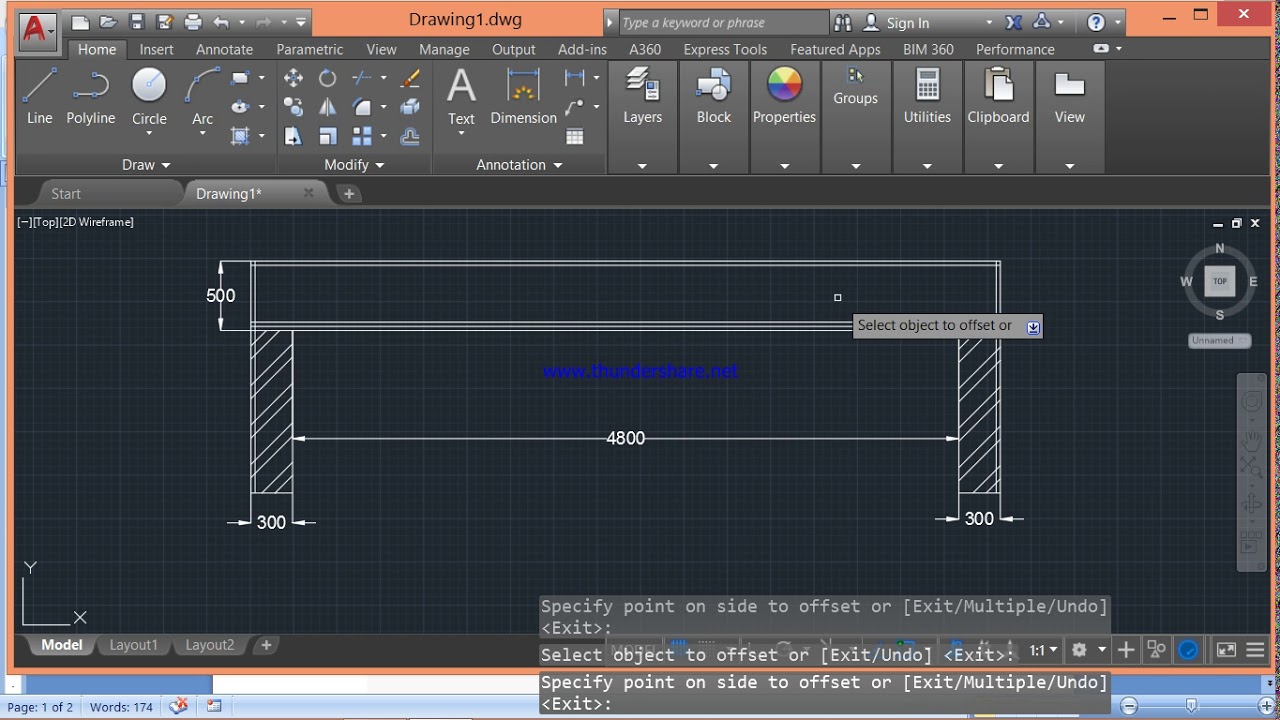Select the Polyline tool

tap(91, 97)
